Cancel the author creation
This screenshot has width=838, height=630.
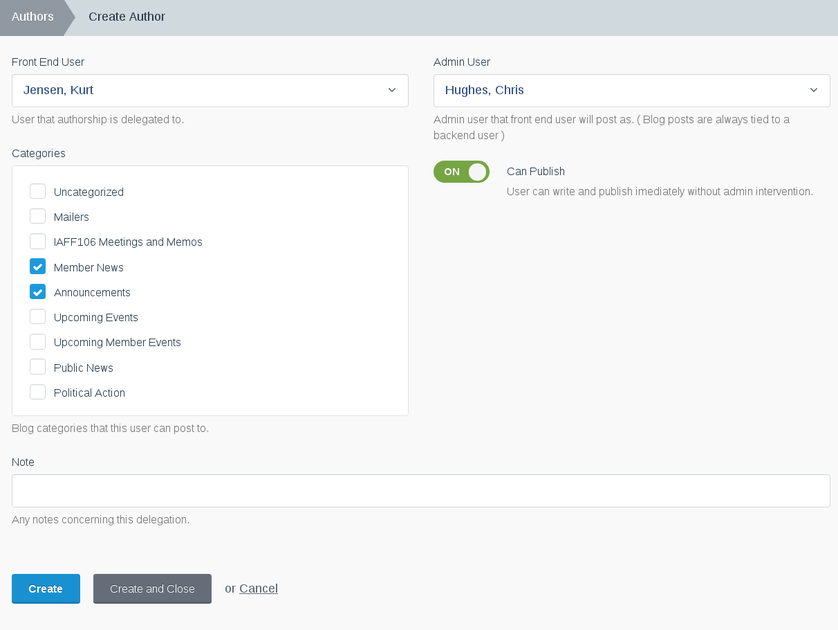pyautogui.click(x=259, y=588)
